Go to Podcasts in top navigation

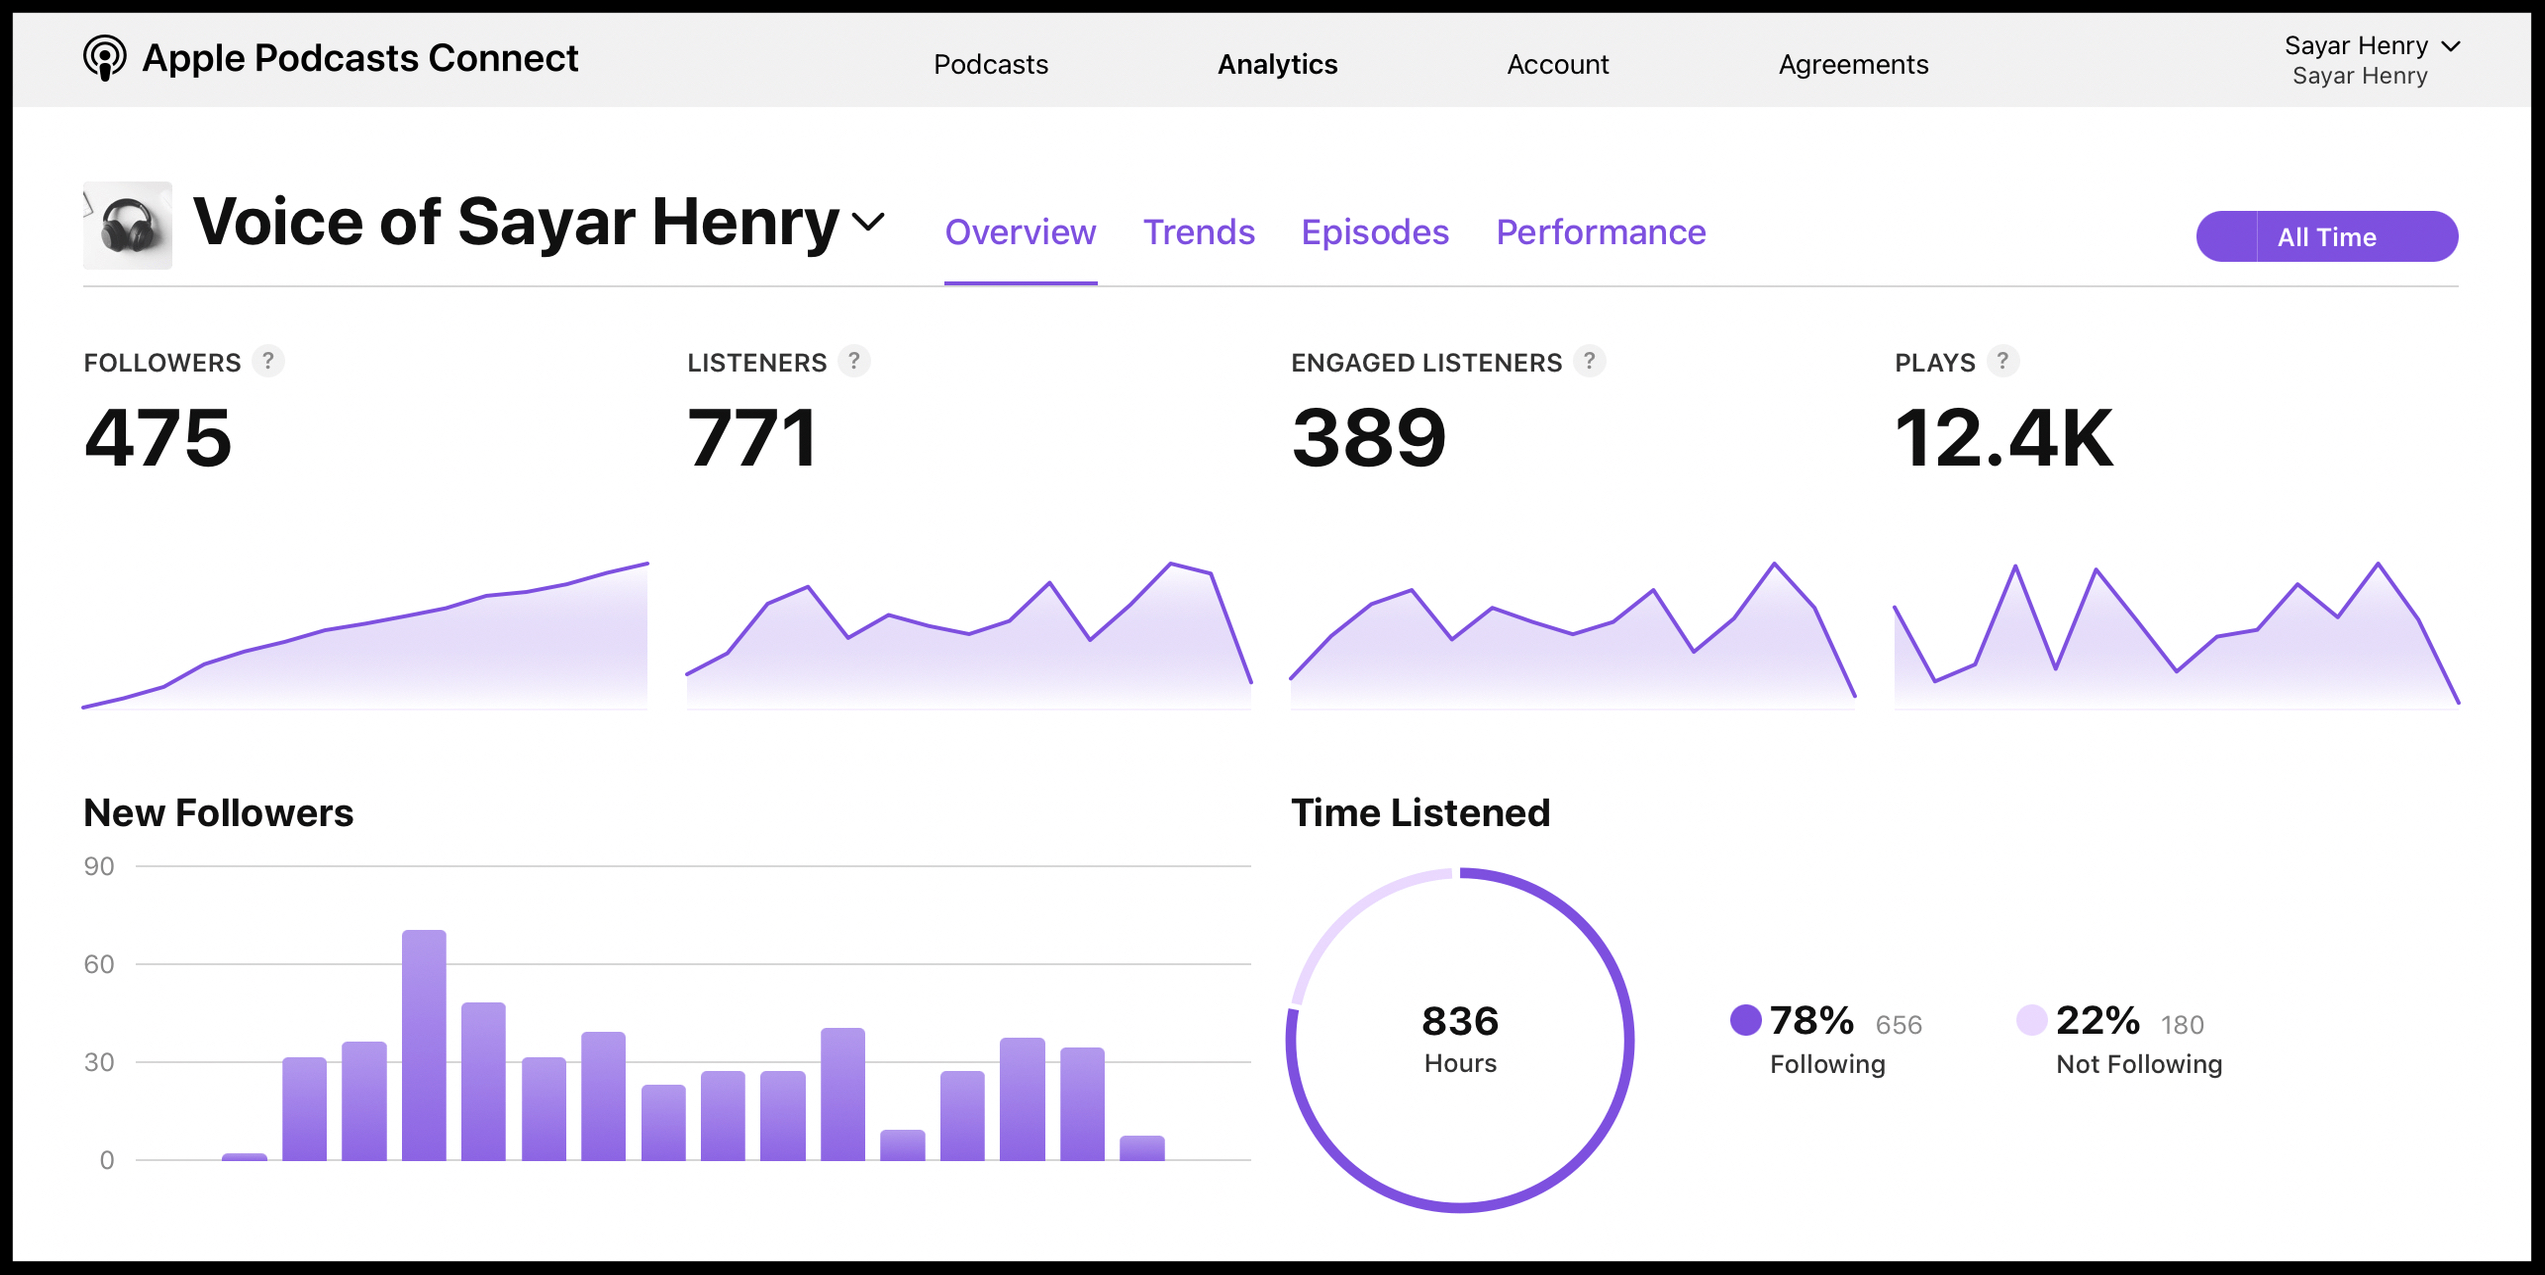point(990,64)
